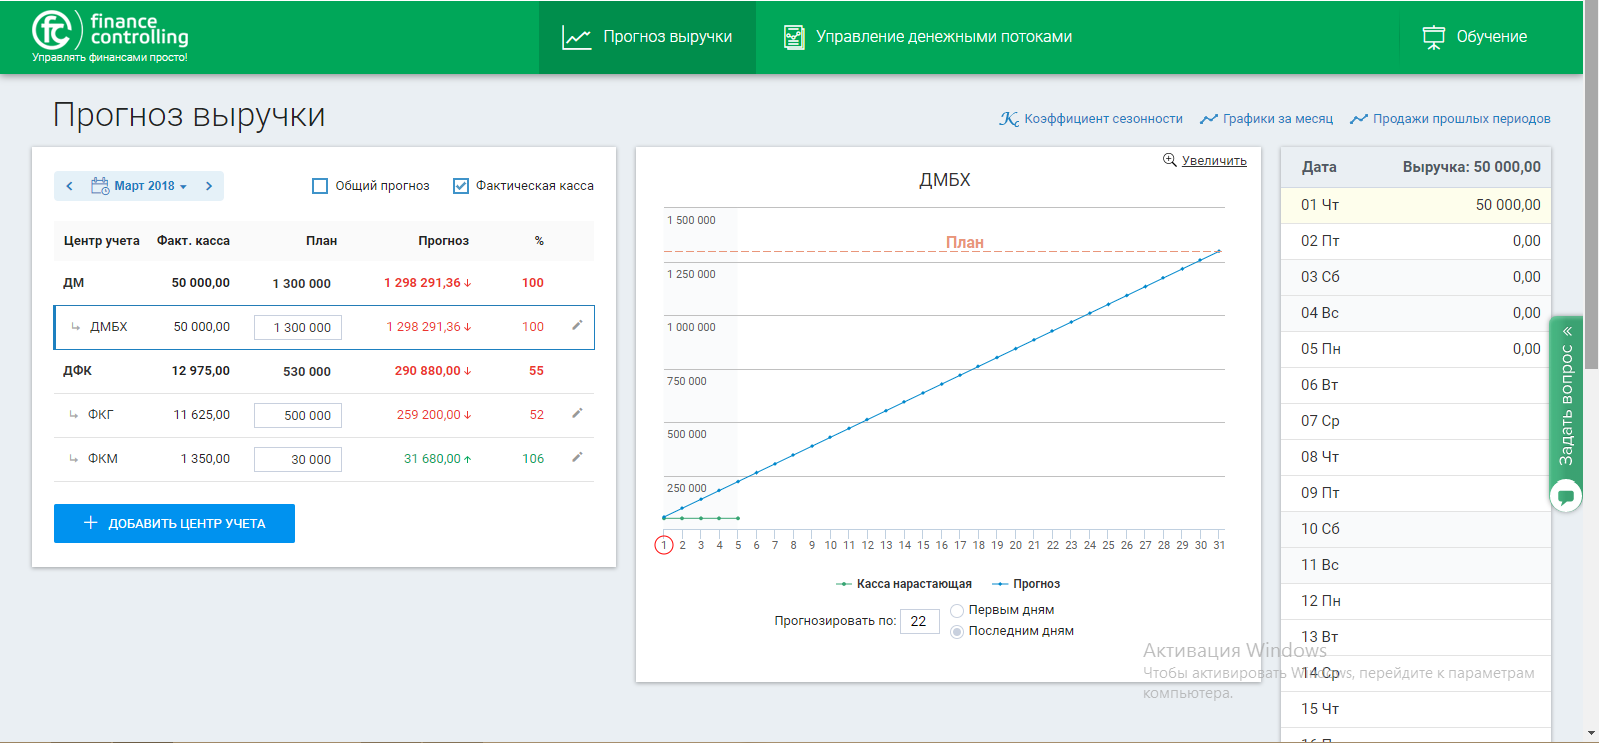Select Первым дням radio option
Screen dimensions: 1599x743
(x=957, y=610)
